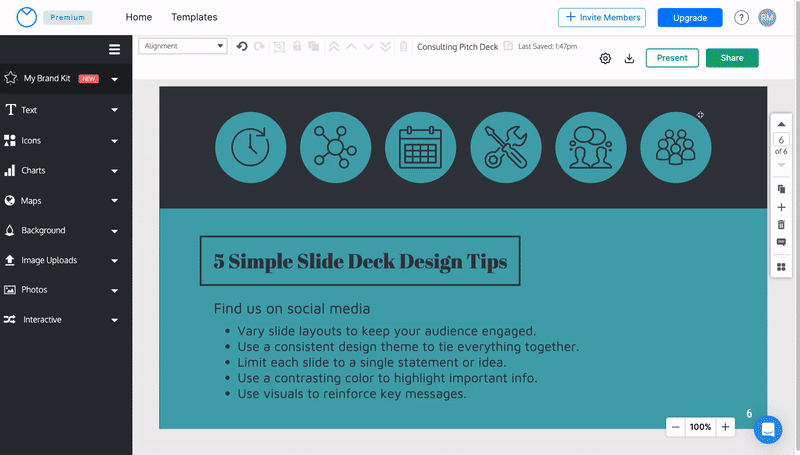Viewport: 800px width, 455px height.
Task: Open the Templates menu
Action: tap(194, 17)
